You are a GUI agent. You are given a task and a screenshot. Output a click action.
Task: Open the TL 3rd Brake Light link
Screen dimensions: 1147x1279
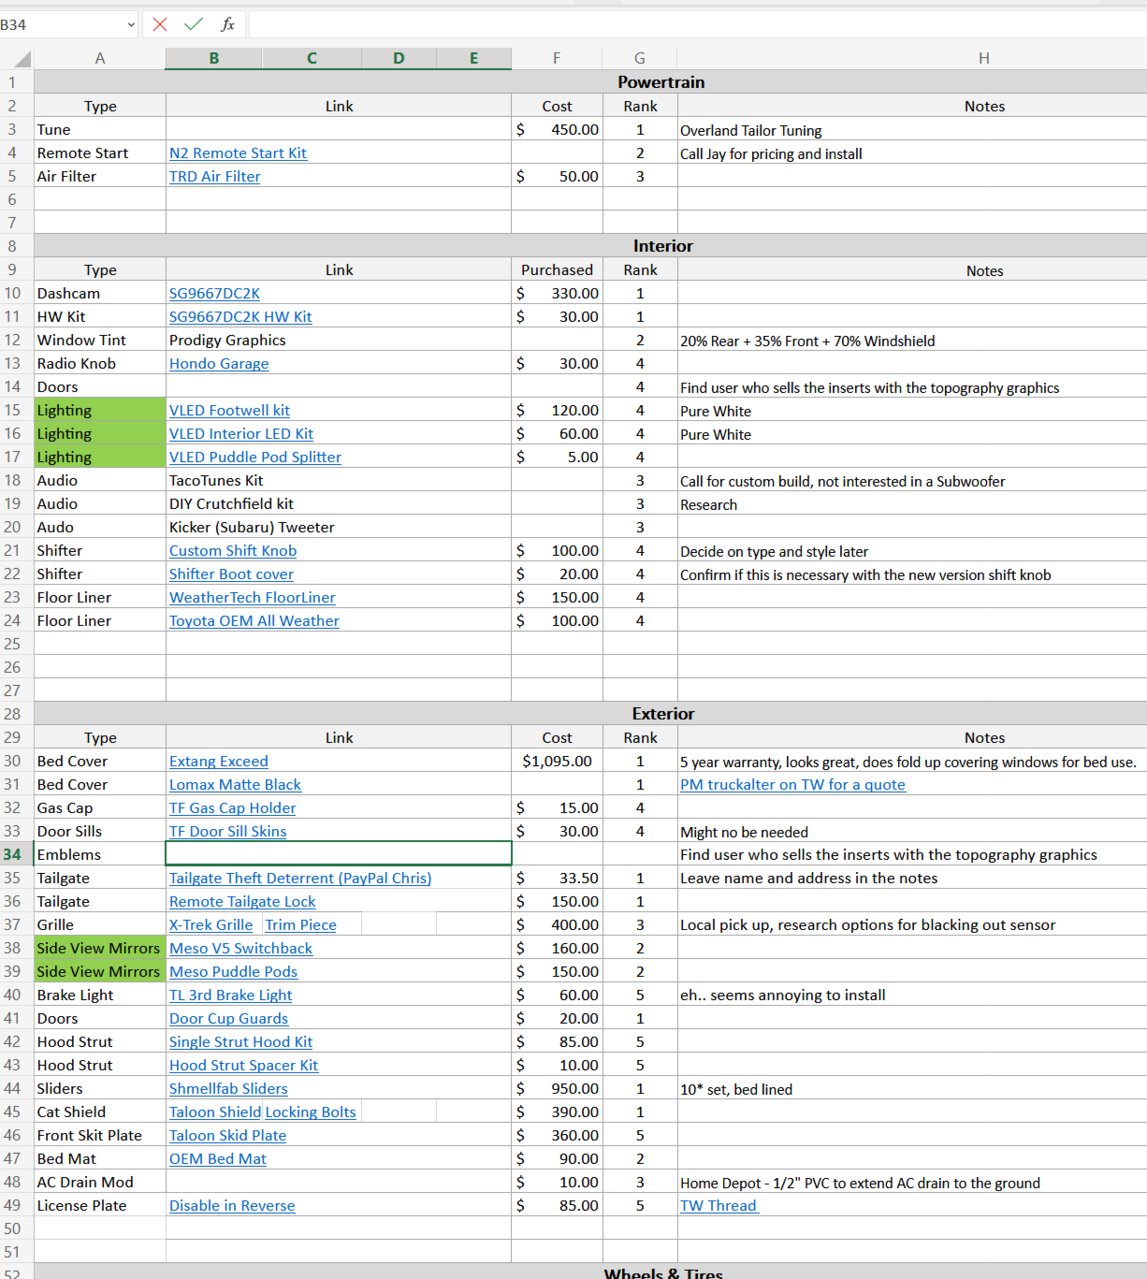[x=231, y=995]
